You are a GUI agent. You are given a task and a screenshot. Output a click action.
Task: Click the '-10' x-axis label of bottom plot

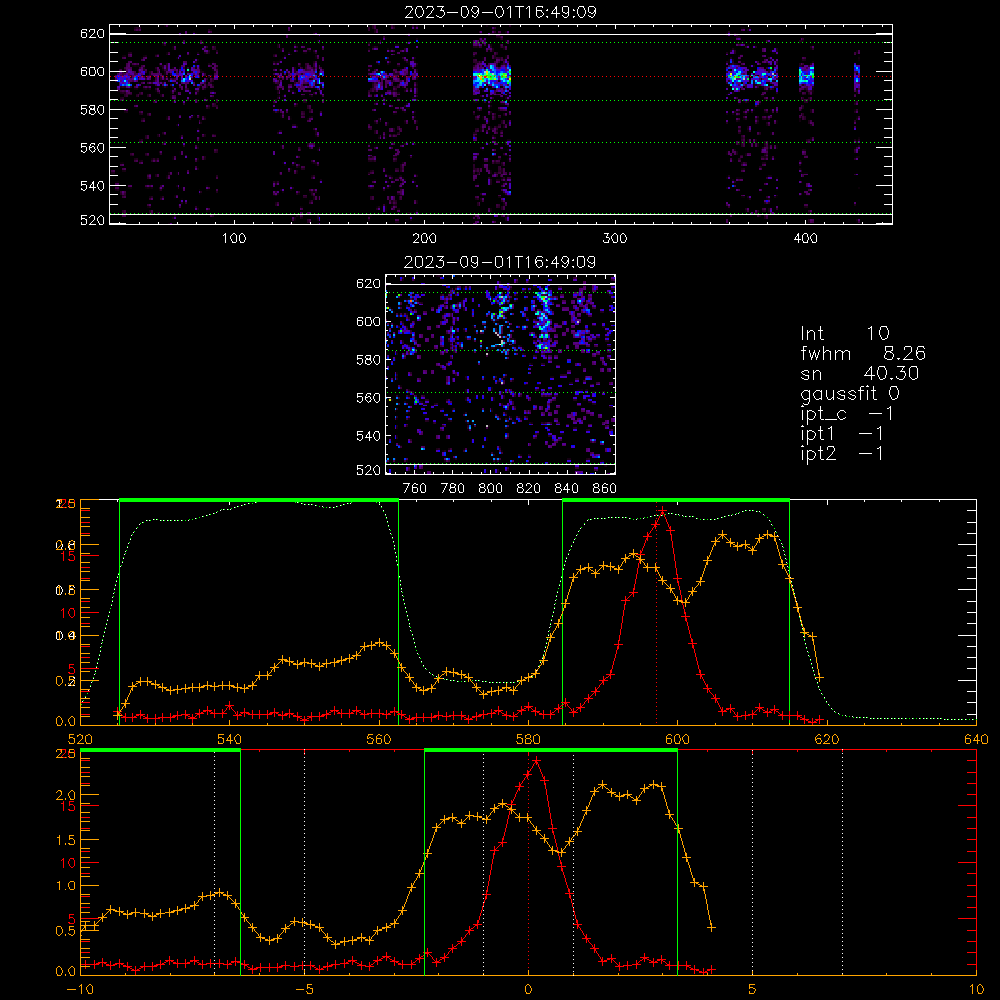tap(80, 990)
